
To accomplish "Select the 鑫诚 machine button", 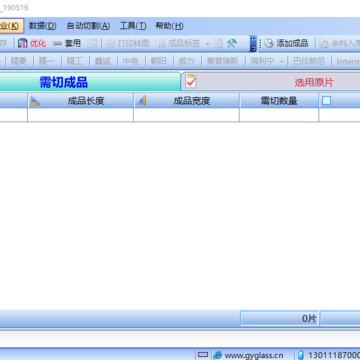I will [102, 61].
